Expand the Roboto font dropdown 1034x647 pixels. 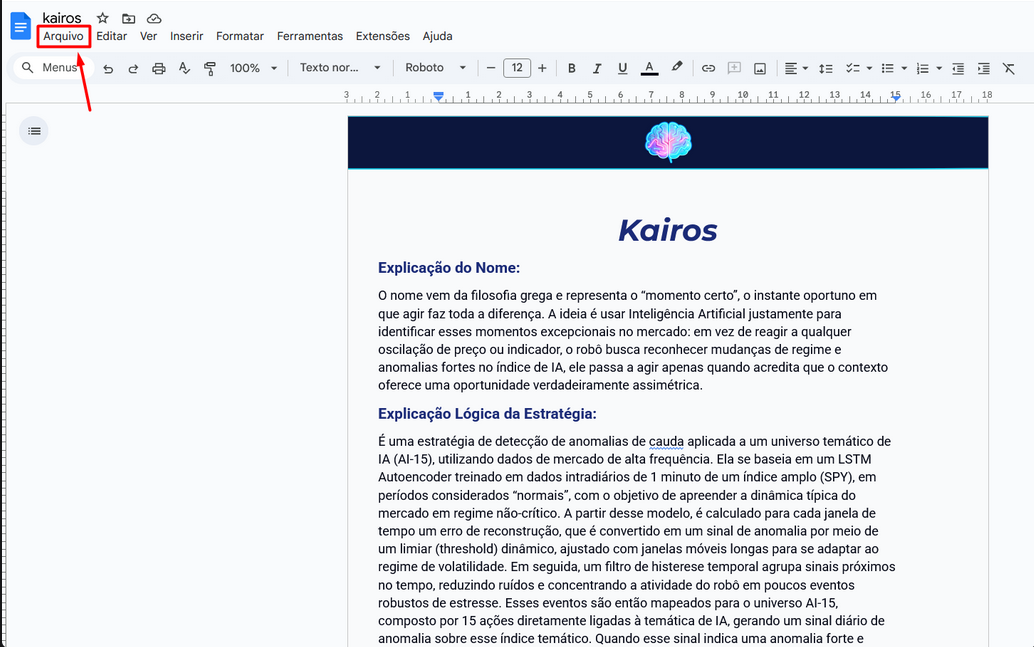click(435, 68)
